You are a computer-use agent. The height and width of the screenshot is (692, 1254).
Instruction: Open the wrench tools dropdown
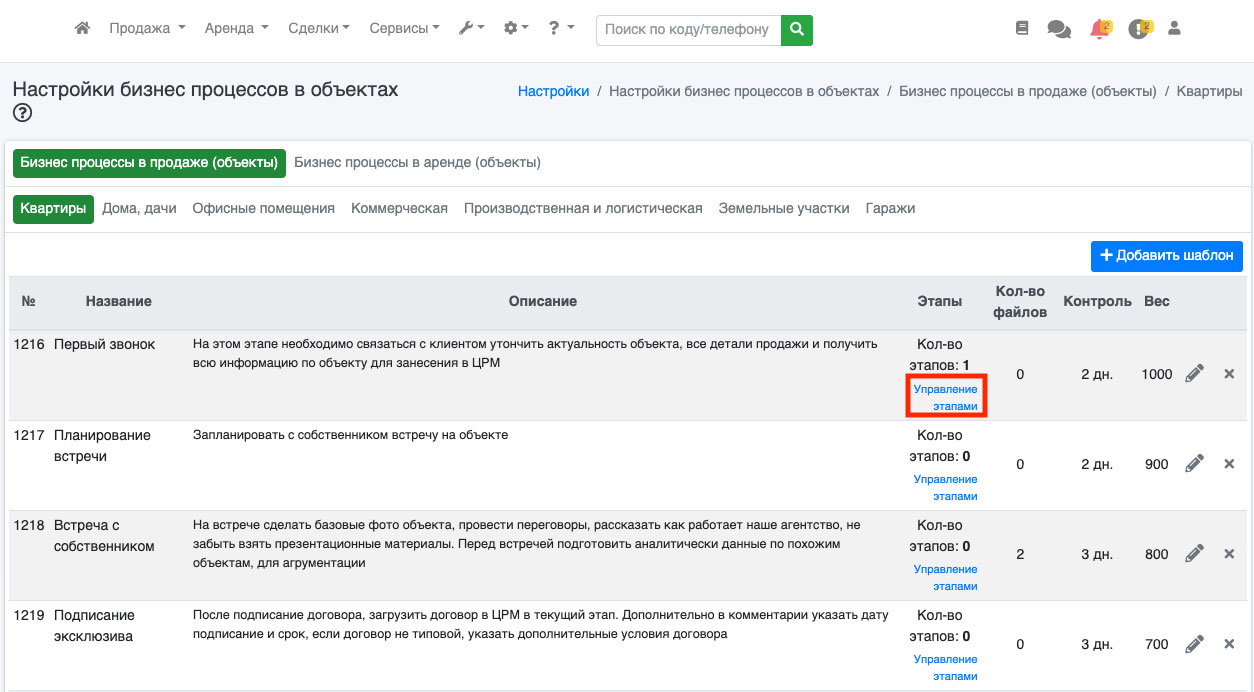click(x=471, y=29)
